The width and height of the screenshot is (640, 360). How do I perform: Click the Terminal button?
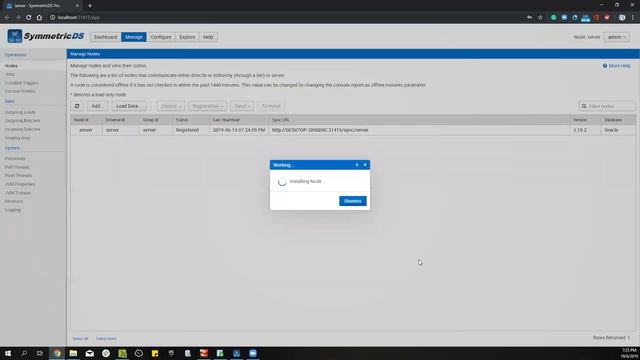271,106
